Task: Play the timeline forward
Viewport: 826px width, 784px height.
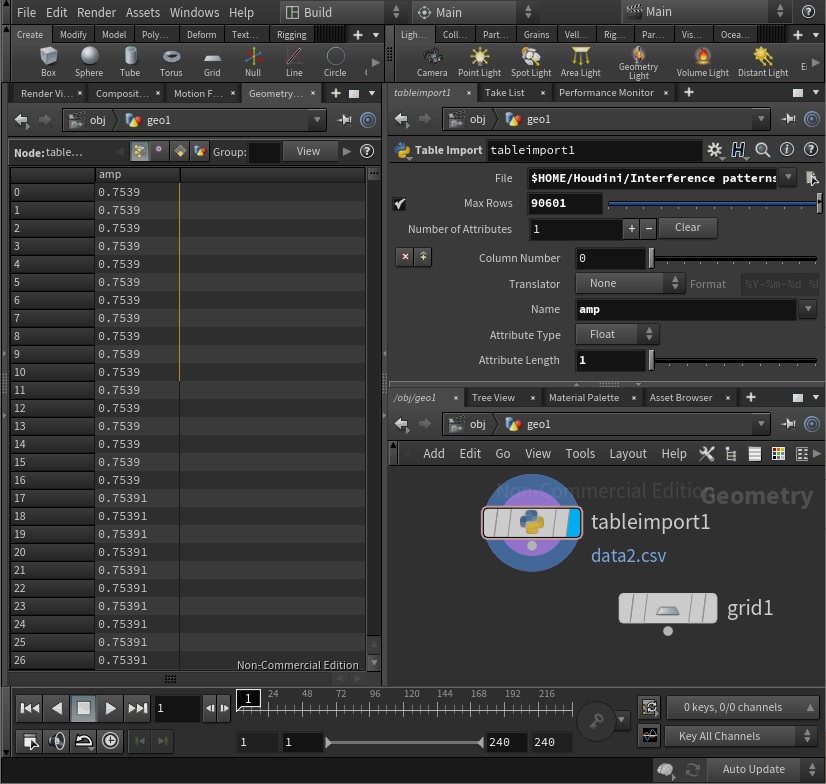Action: pos(110,709)
